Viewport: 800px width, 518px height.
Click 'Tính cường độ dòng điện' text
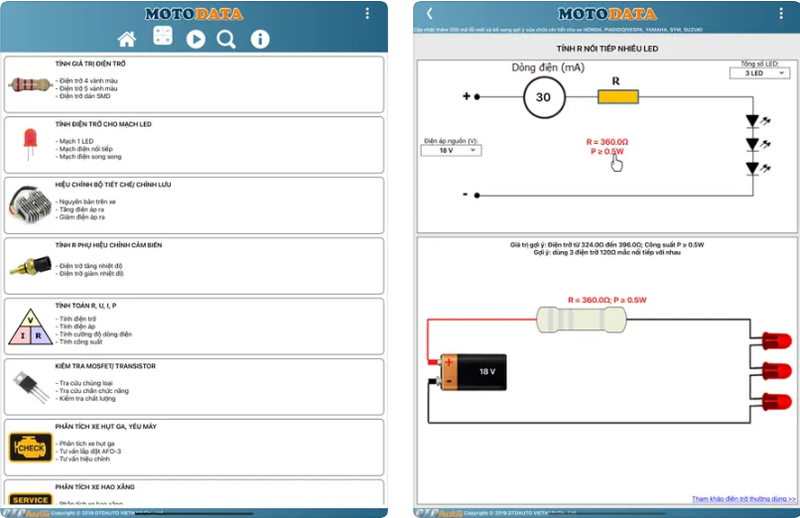[95, 334]
